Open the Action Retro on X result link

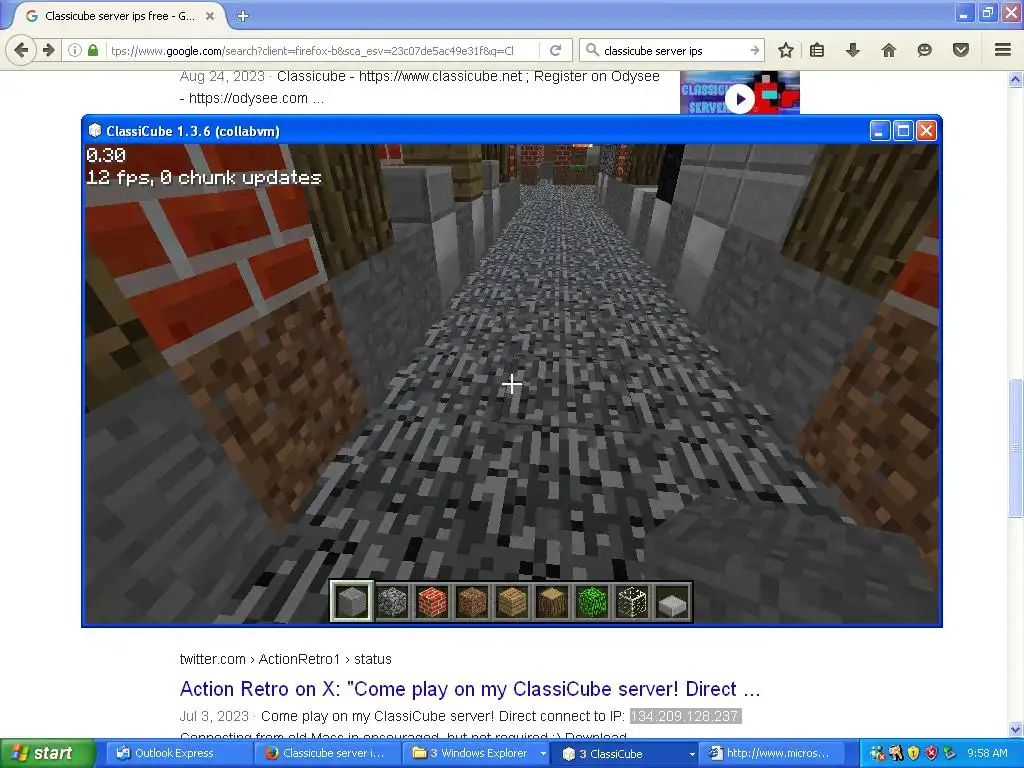pos(470,689)
